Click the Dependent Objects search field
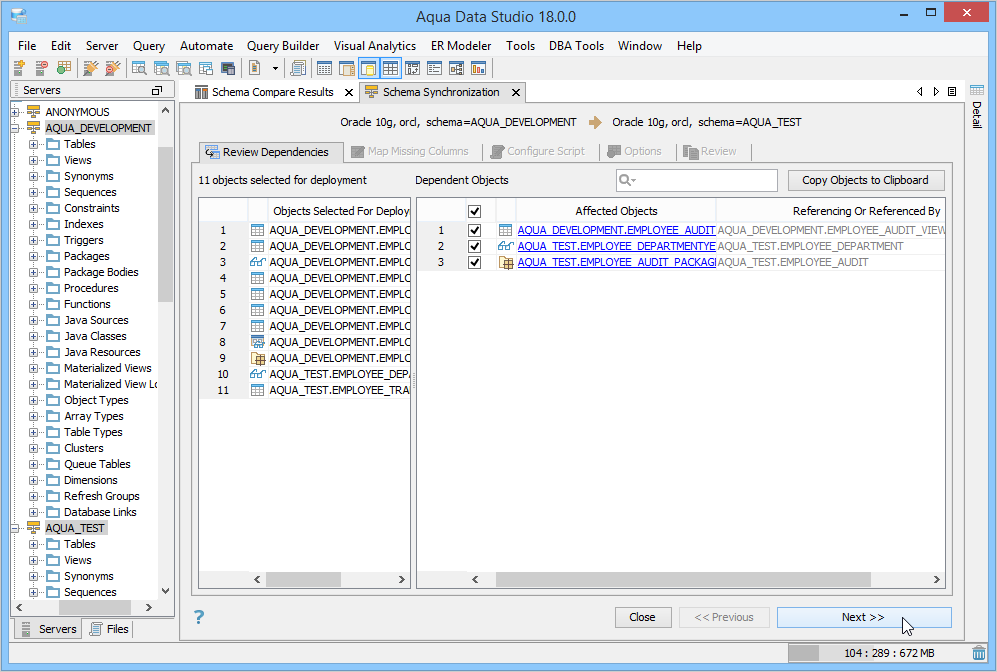This screenshot has width=997, height=672. (697, 180)
